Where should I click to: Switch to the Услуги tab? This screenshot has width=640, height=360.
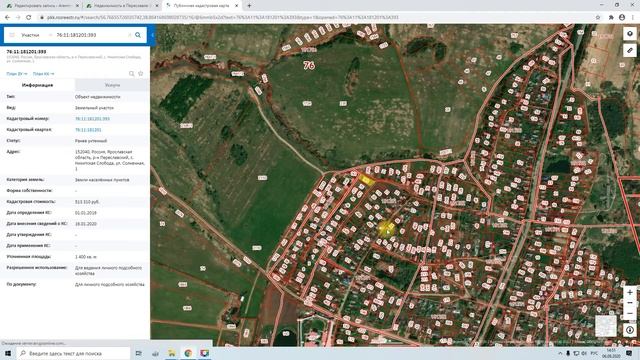click(x=112, y=85)
